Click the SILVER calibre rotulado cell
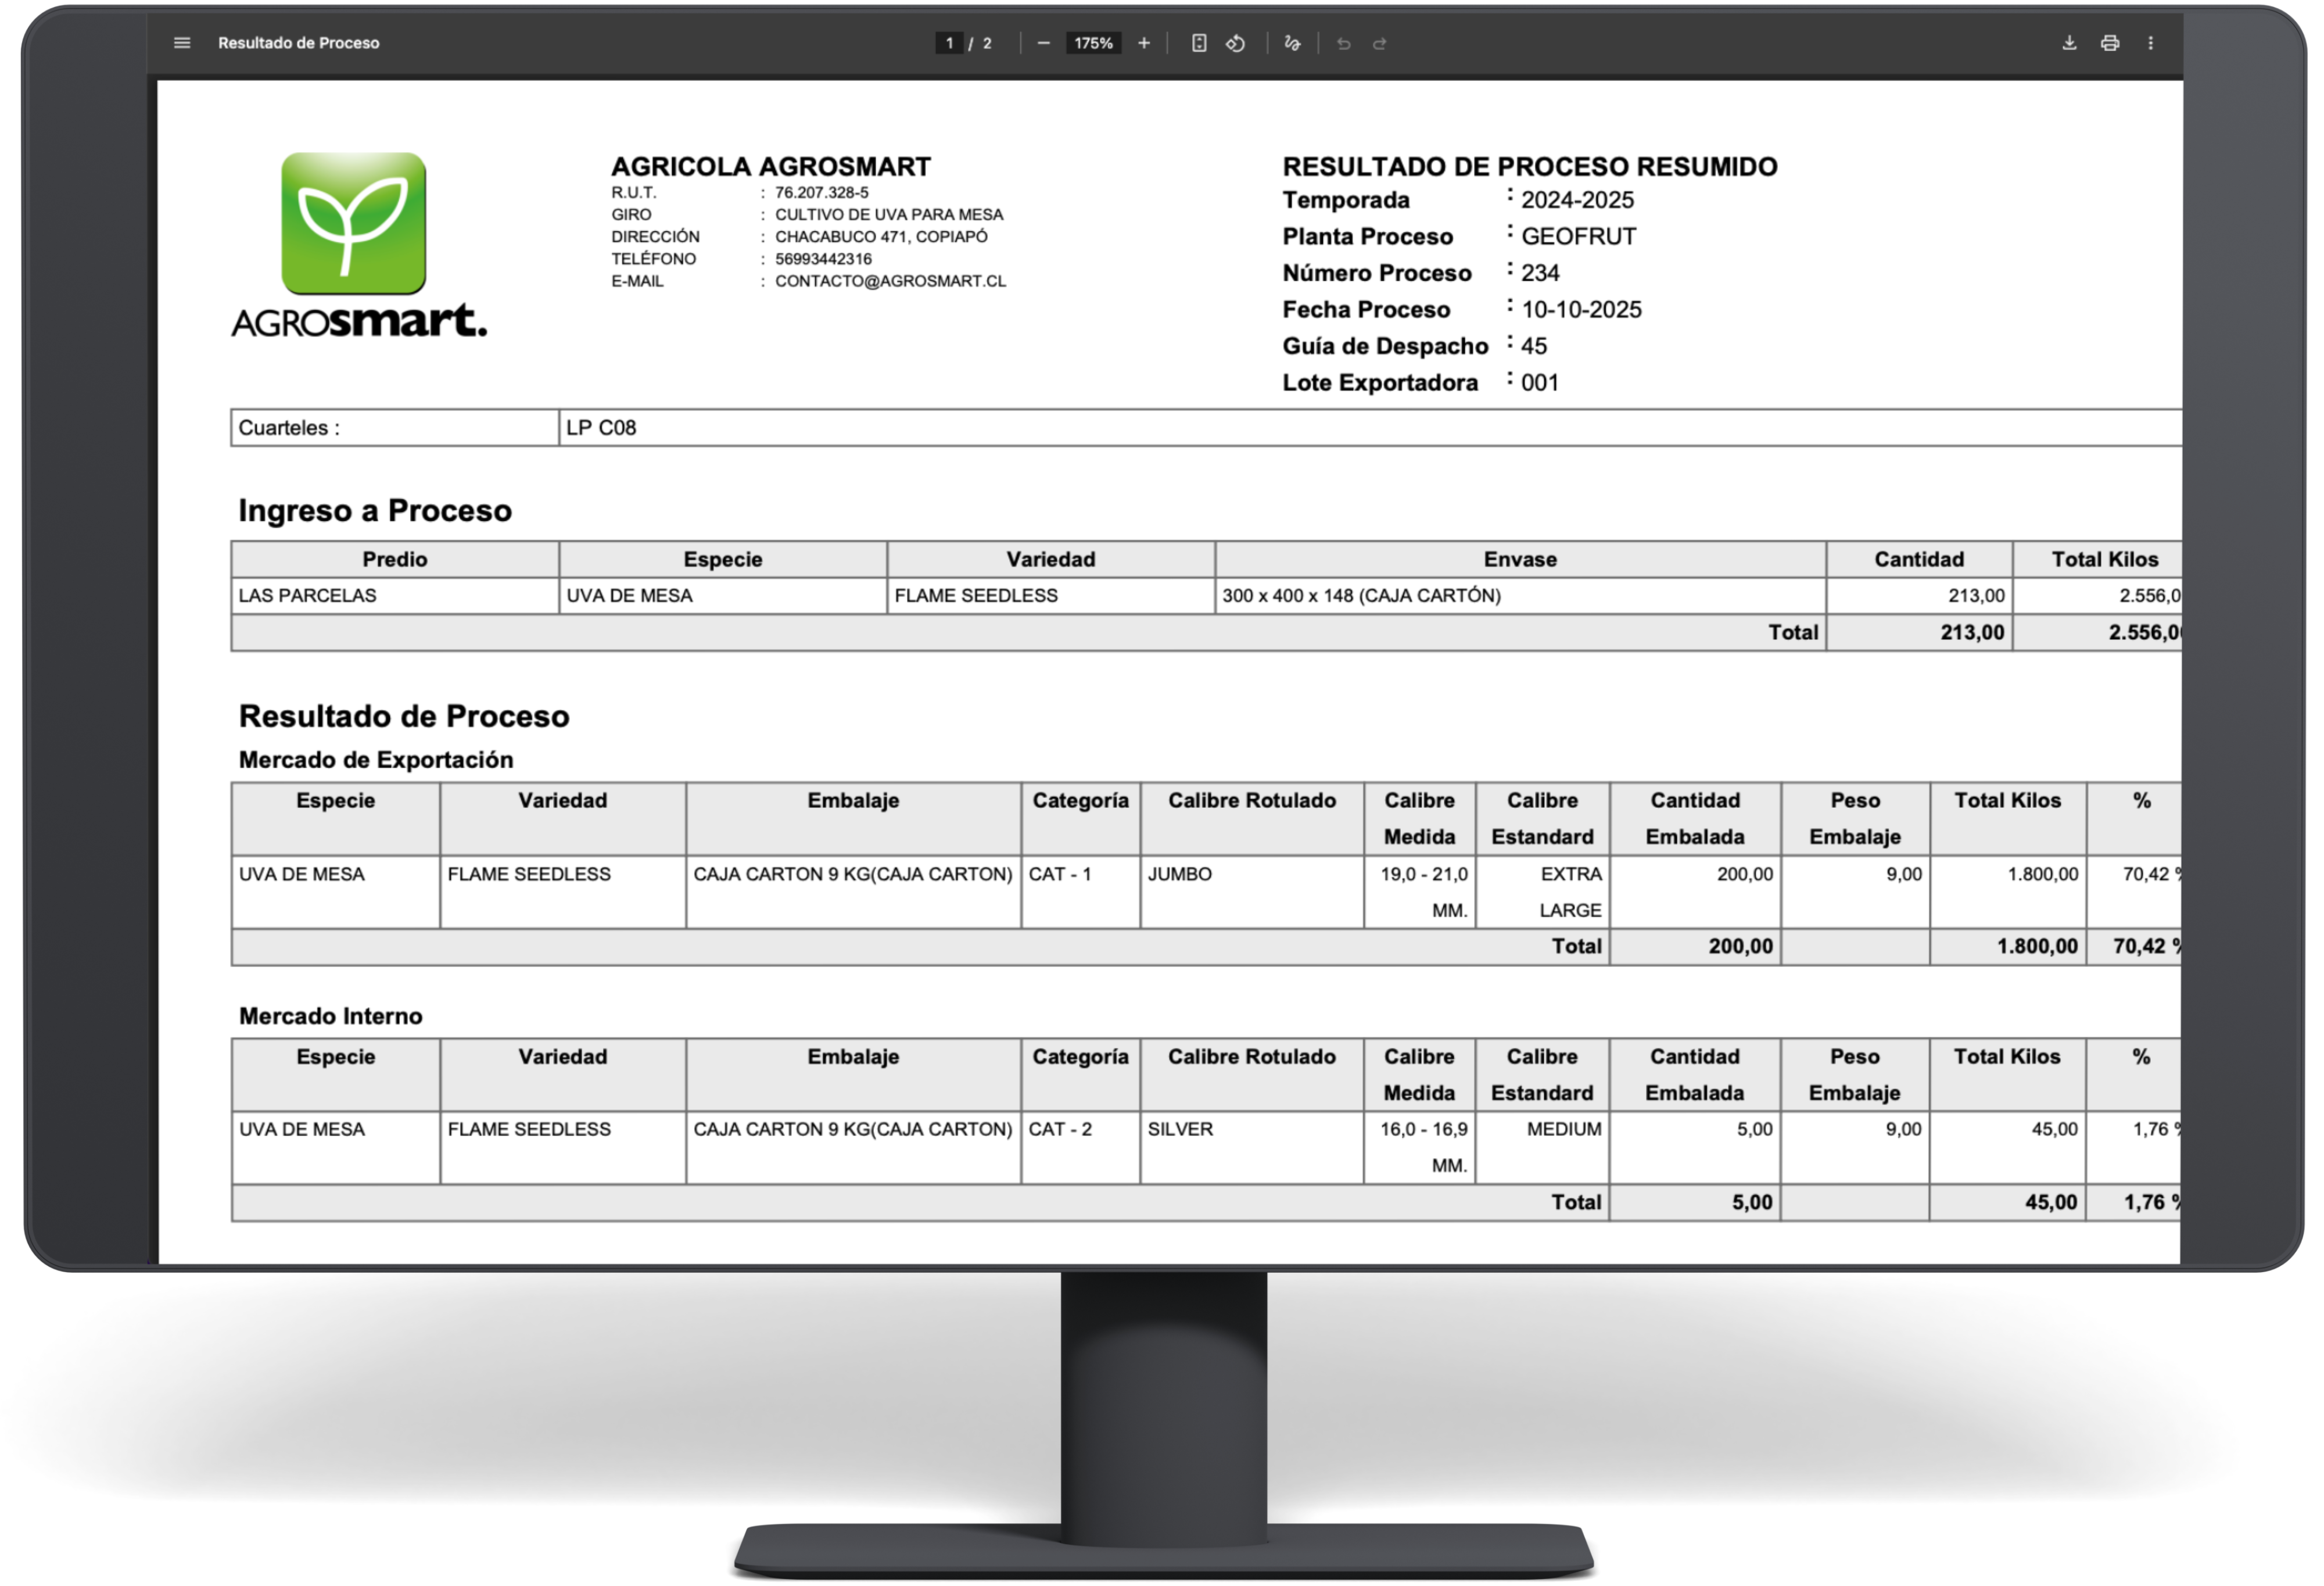 point(1180,1129)
